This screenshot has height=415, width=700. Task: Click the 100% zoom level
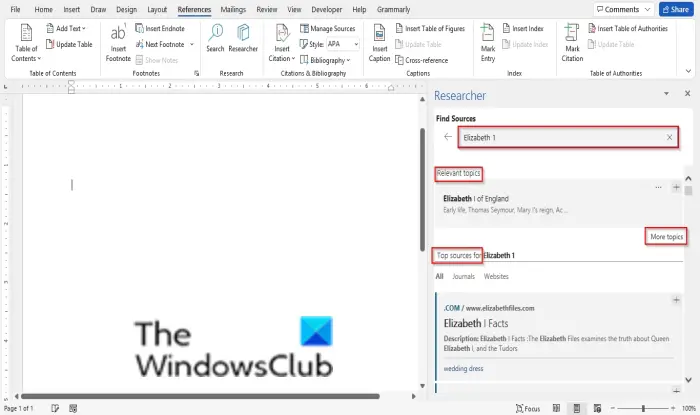click(688, 408)
